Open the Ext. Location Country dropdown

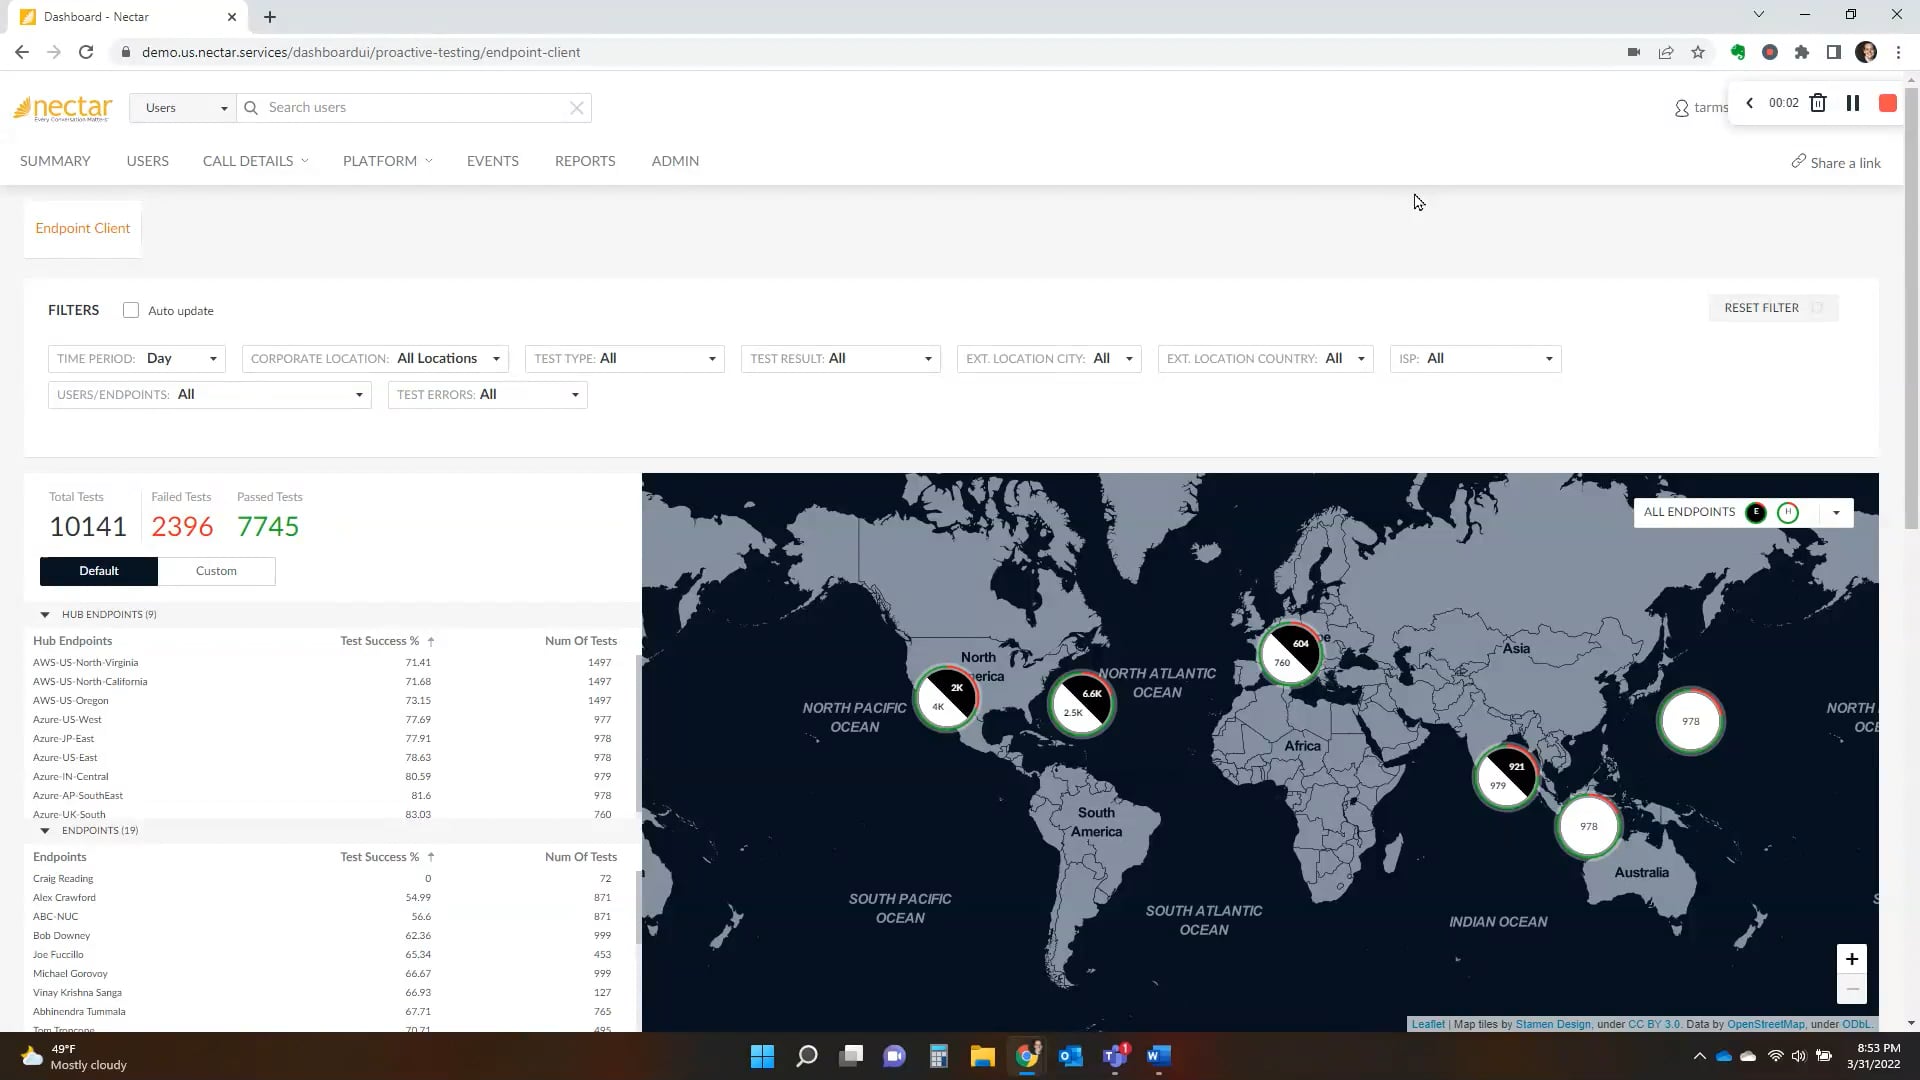1266,359
